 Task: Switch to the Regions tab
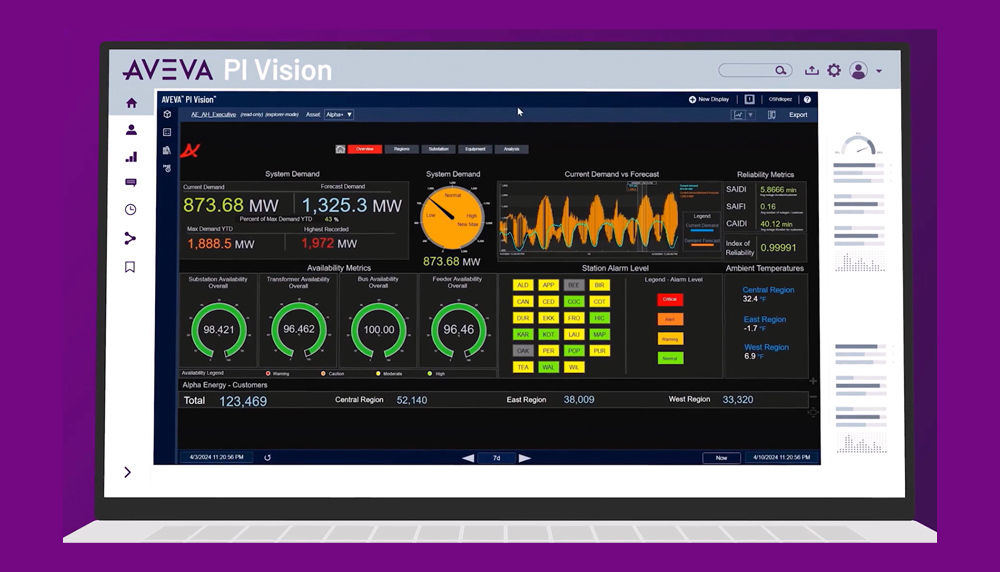click(401, 149)
